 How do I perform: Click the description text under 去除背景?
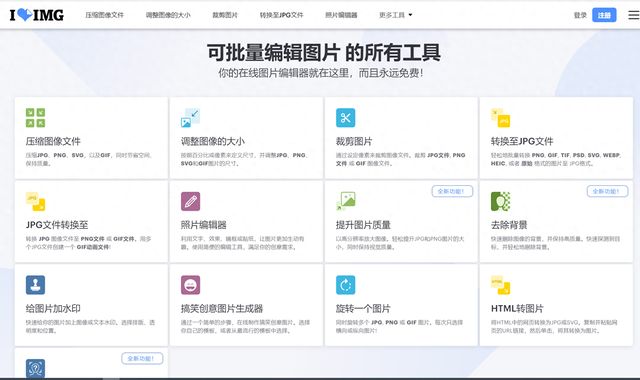click(x=555, y=243)
